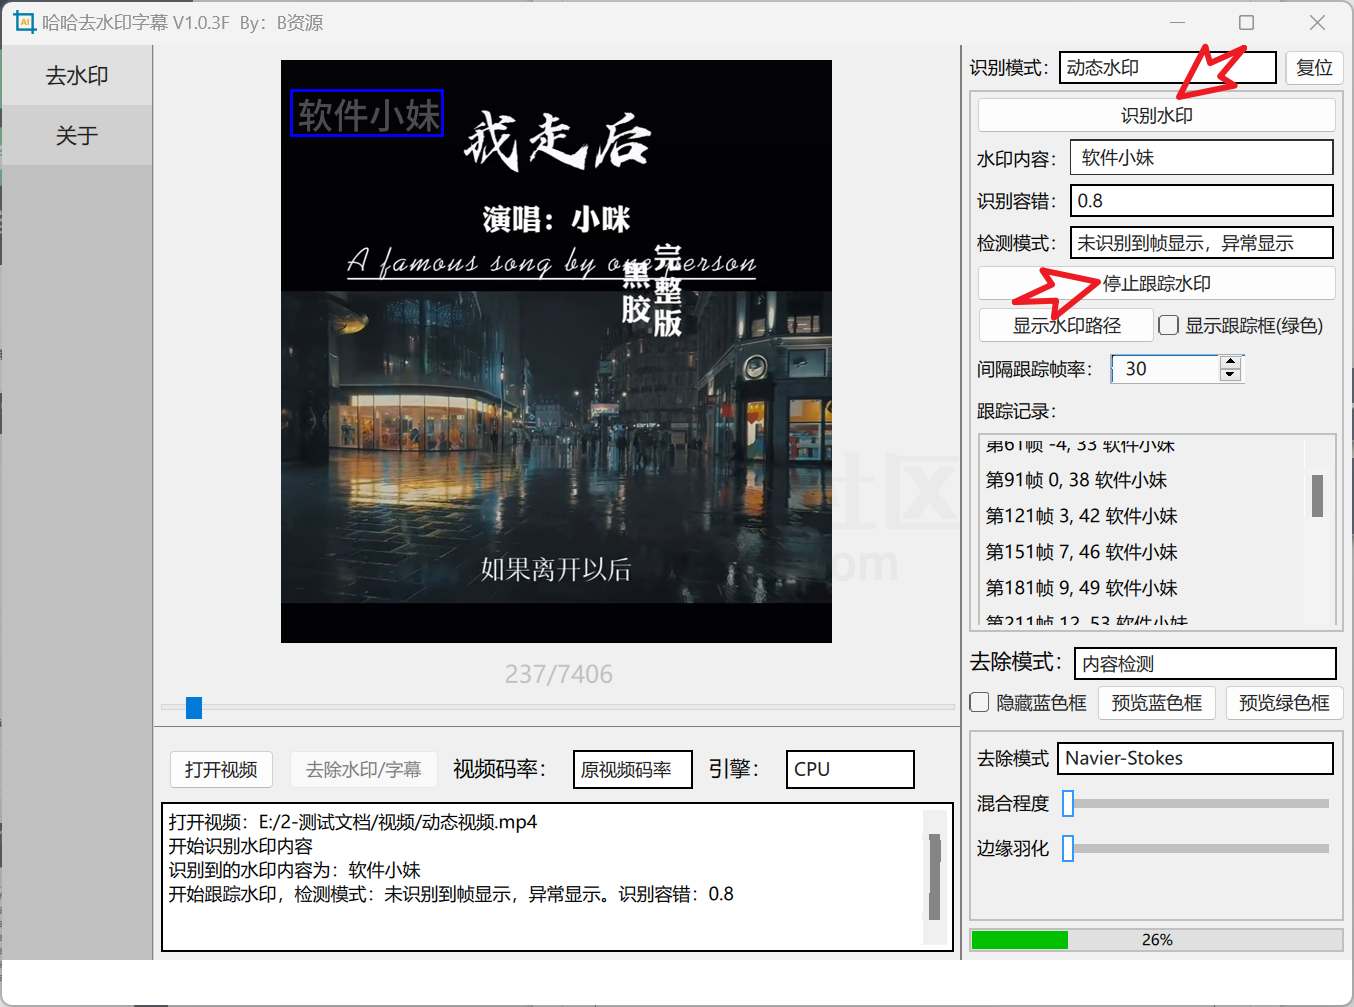The image size is (1354, 1007).
Task: Switch to the 关于 (About) tab
Action: click(x=75, y=135)
